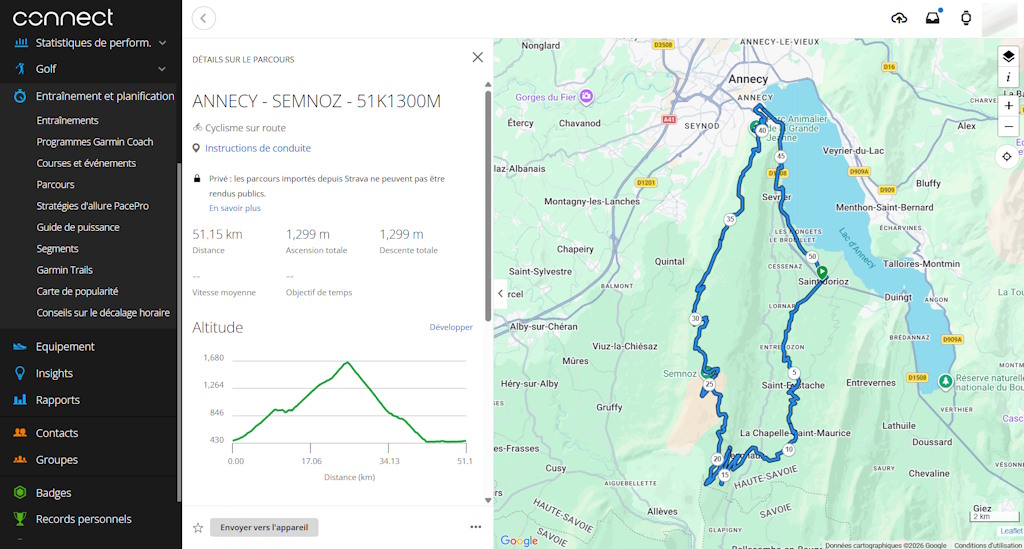Mark course as favorite with star
This screenshot has height=549, width=1024.
198,527
